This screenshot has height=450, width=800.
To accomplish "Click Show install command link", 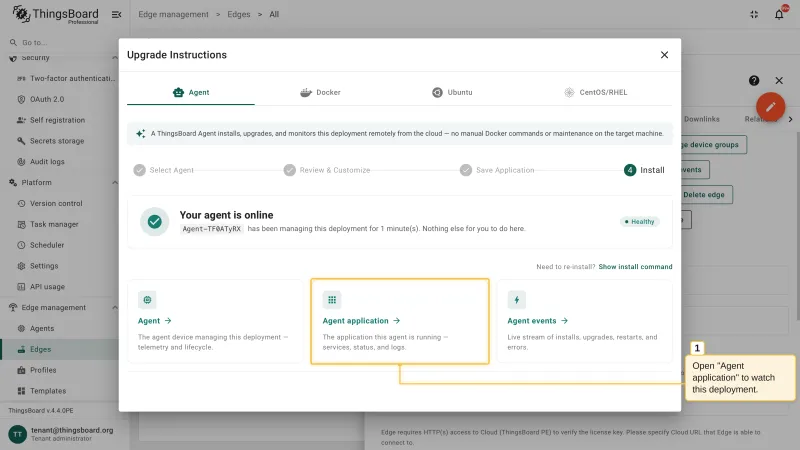I will point(635,266).
